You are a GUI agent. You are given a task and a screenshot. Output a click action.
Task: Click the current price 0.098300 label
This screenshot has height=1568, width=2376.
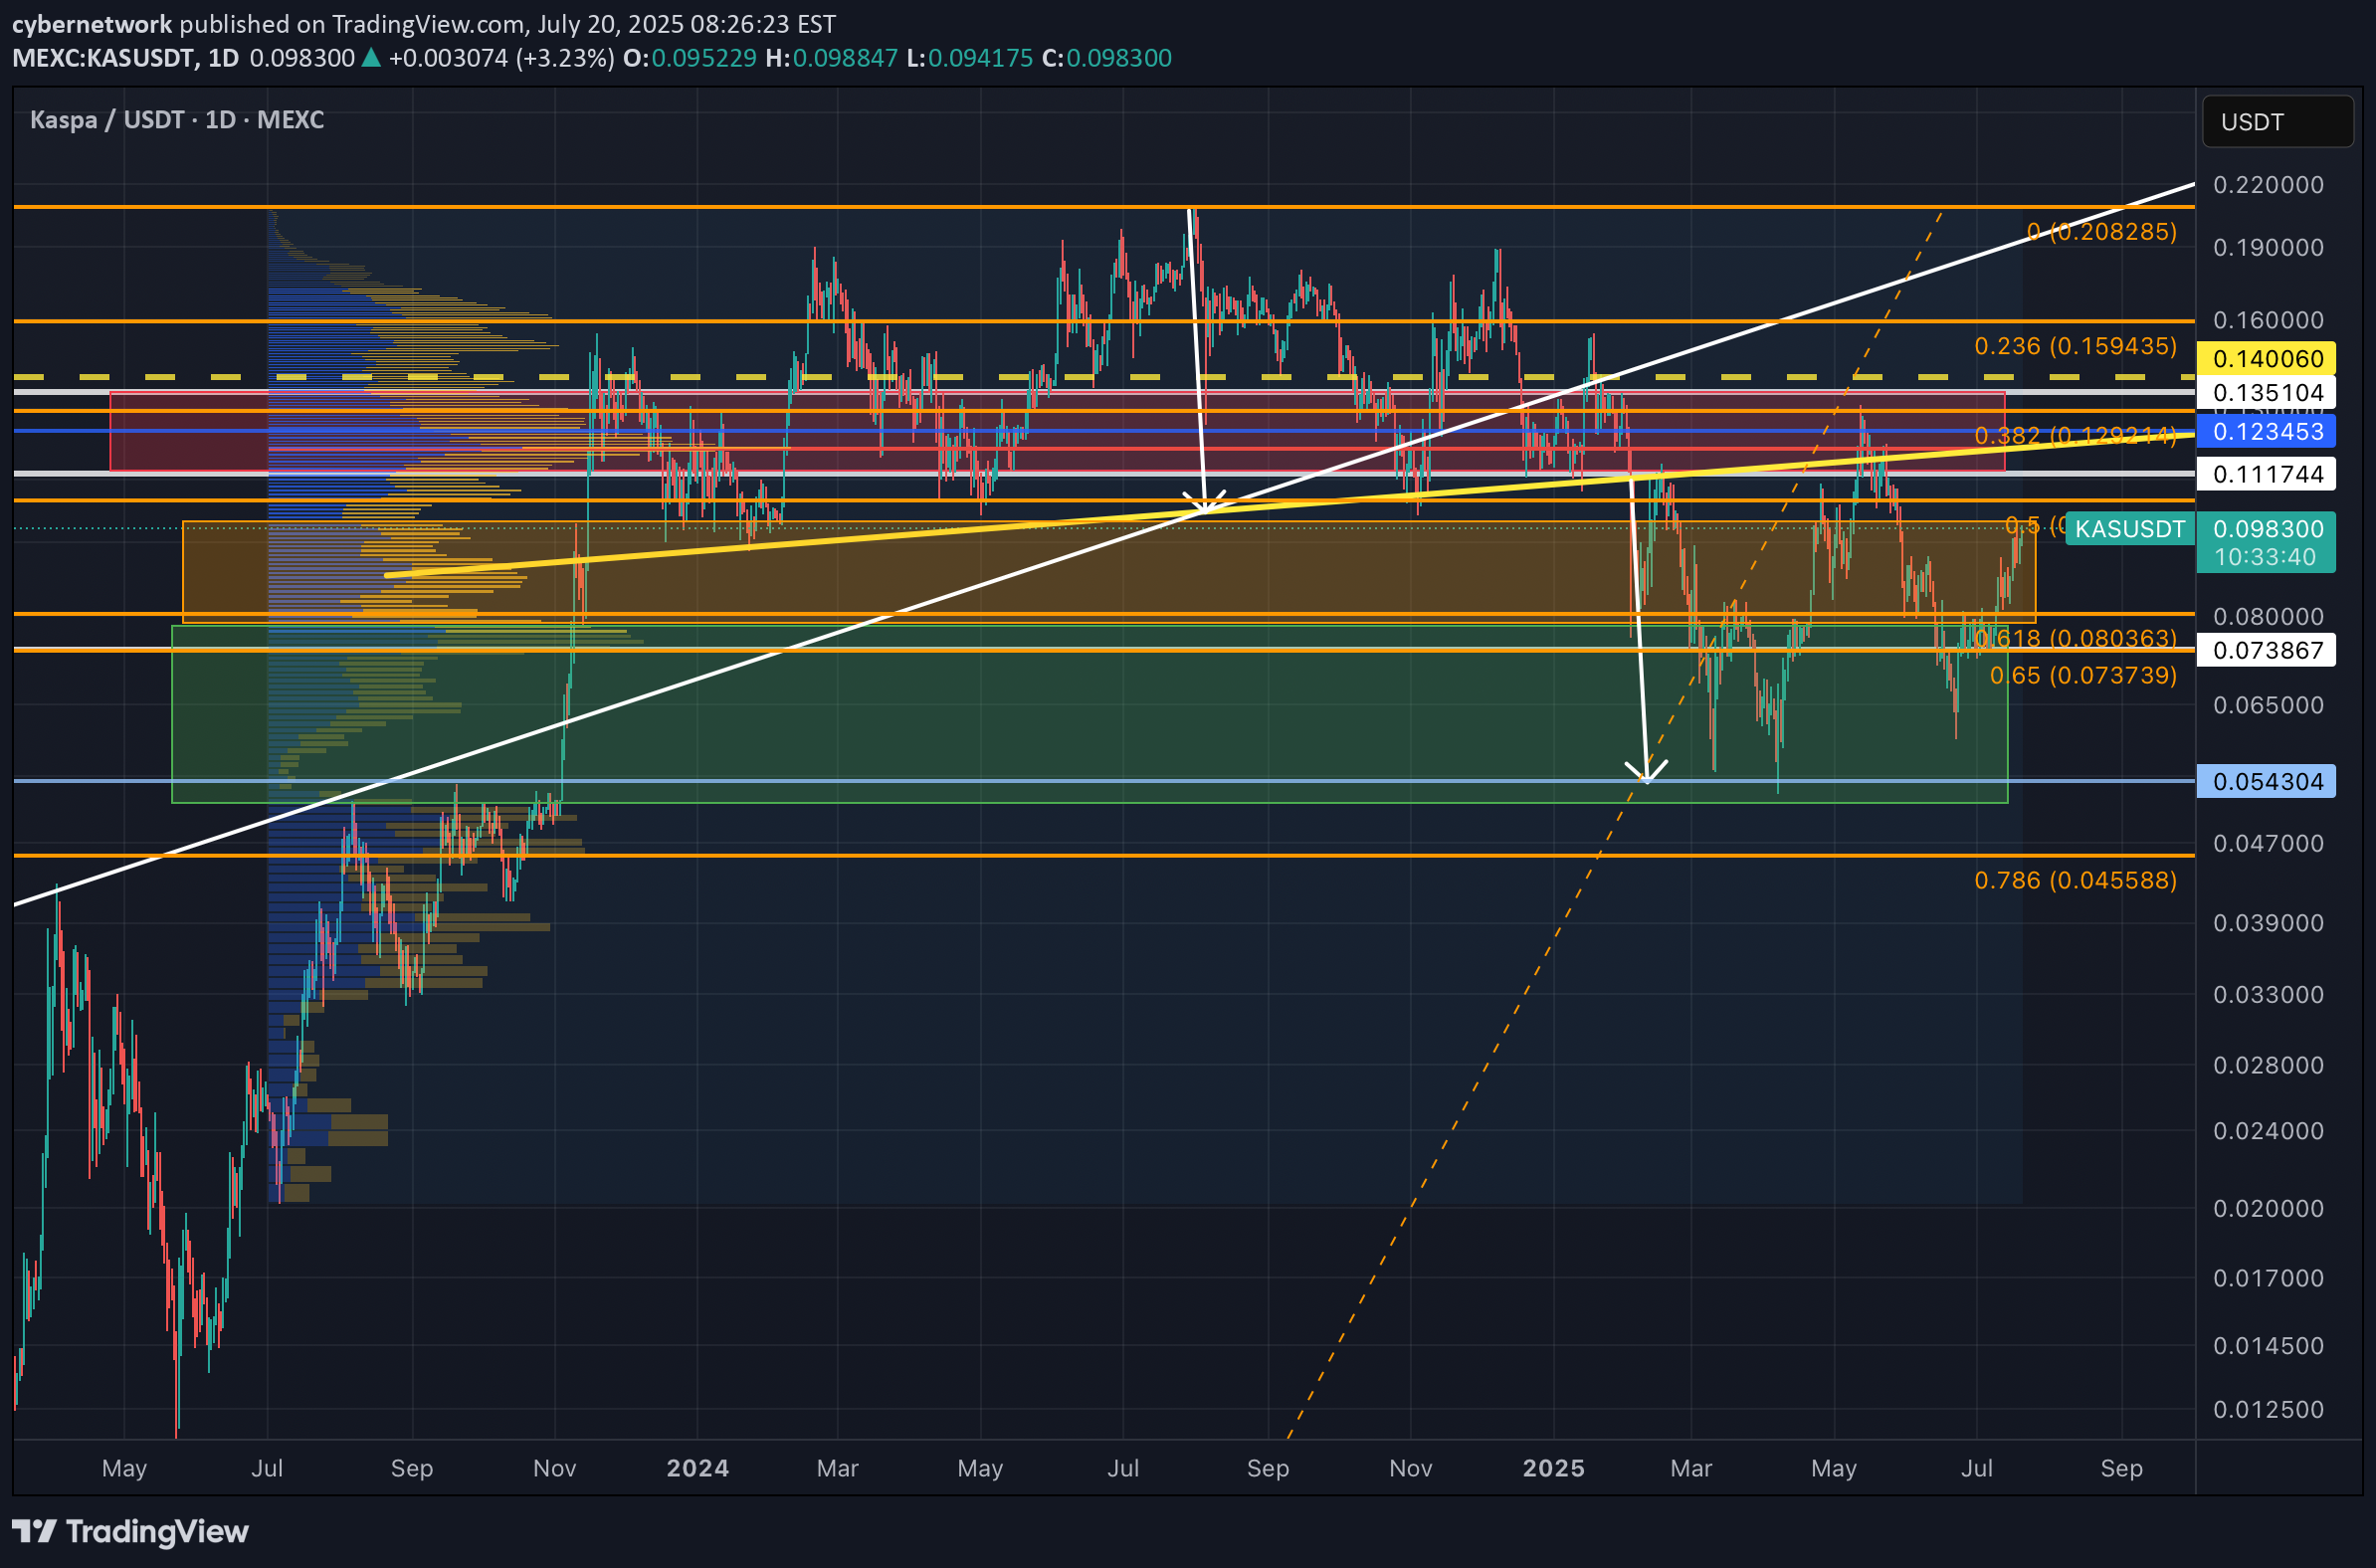(x=2268, y=528)
